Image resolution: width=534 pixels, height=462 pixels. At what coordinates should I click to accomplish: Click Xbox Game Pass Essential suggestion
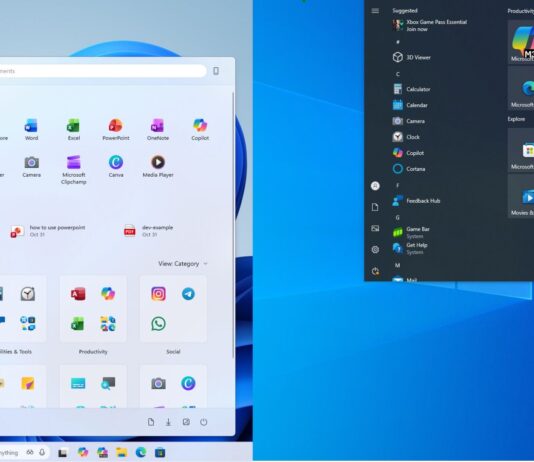[429, 26]
